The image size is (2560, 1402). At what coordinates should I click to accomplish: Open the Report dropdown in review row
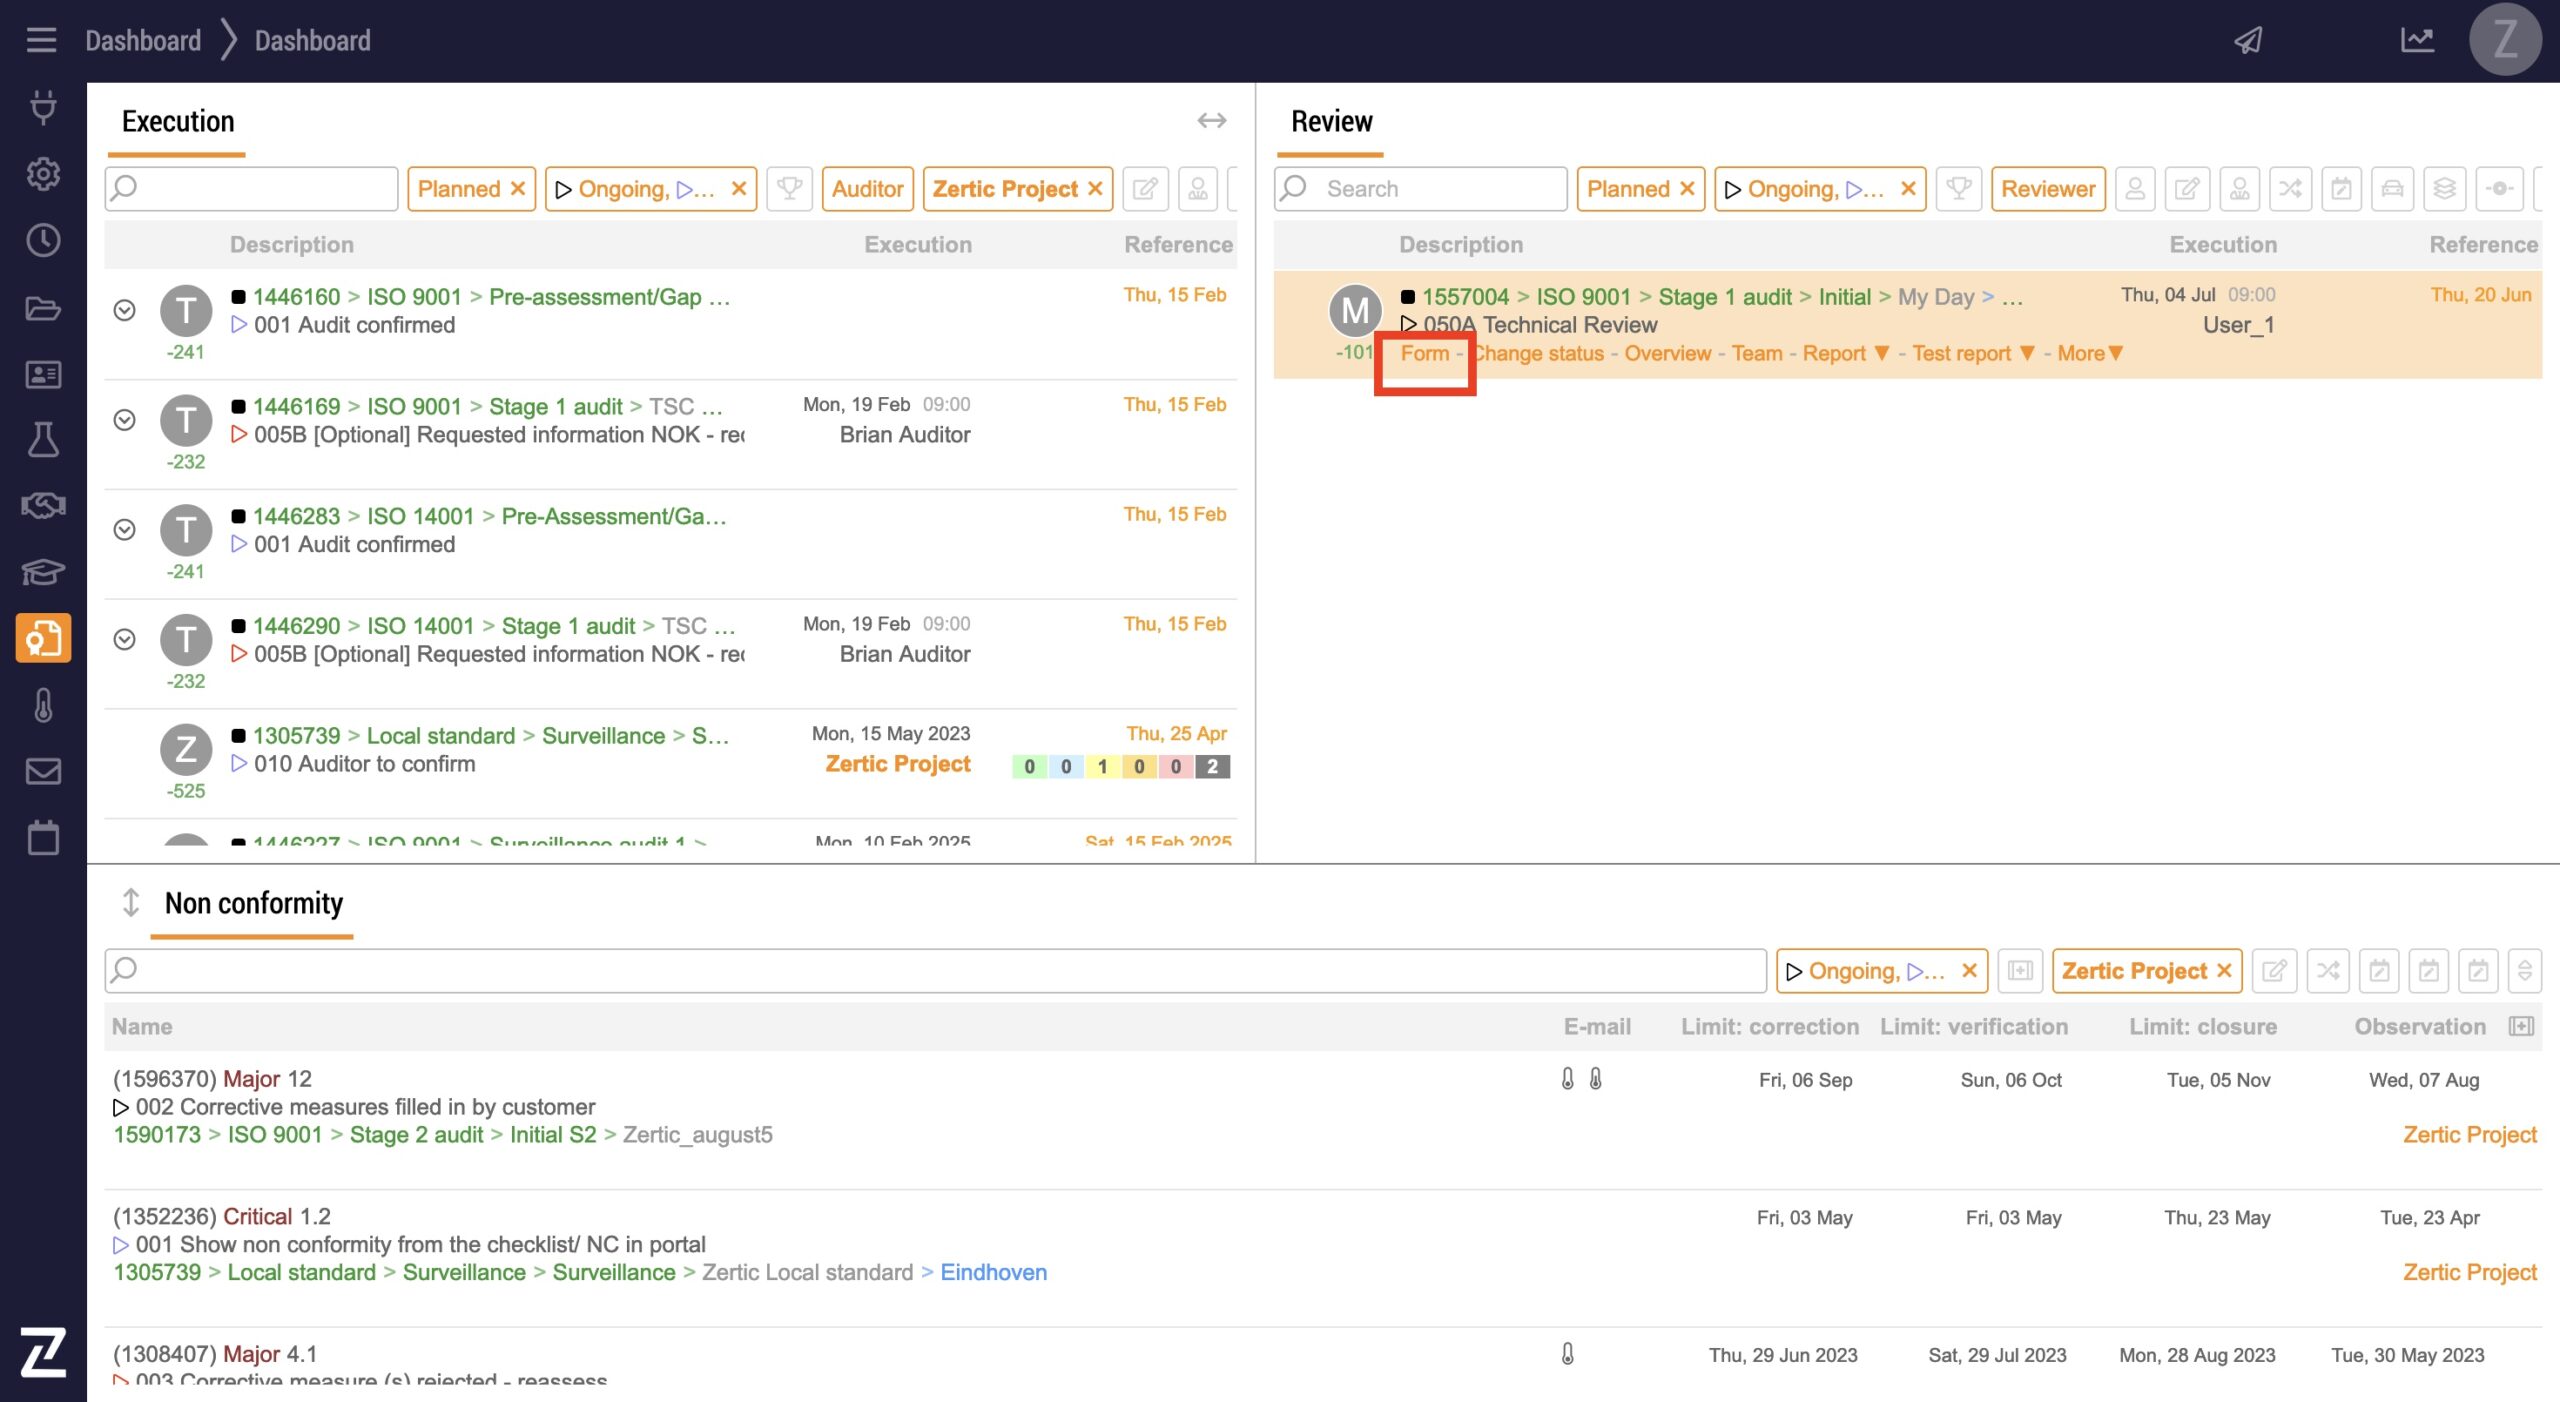[1845, 353]
